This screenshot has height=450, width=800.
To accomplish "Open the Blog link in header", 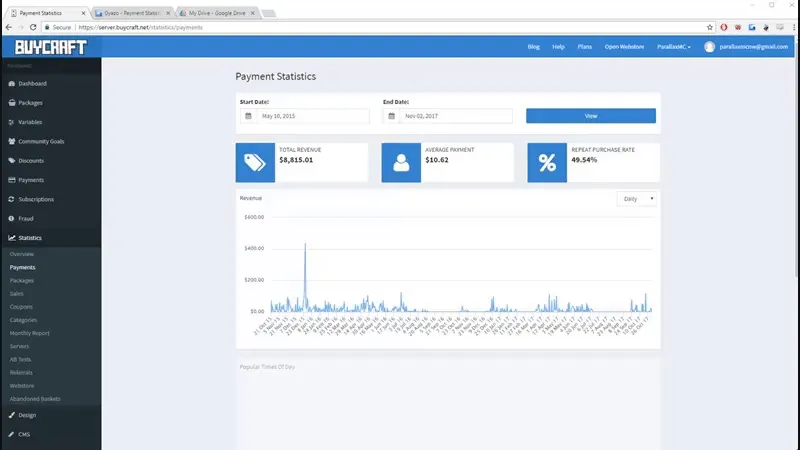I will click(534, 47).
